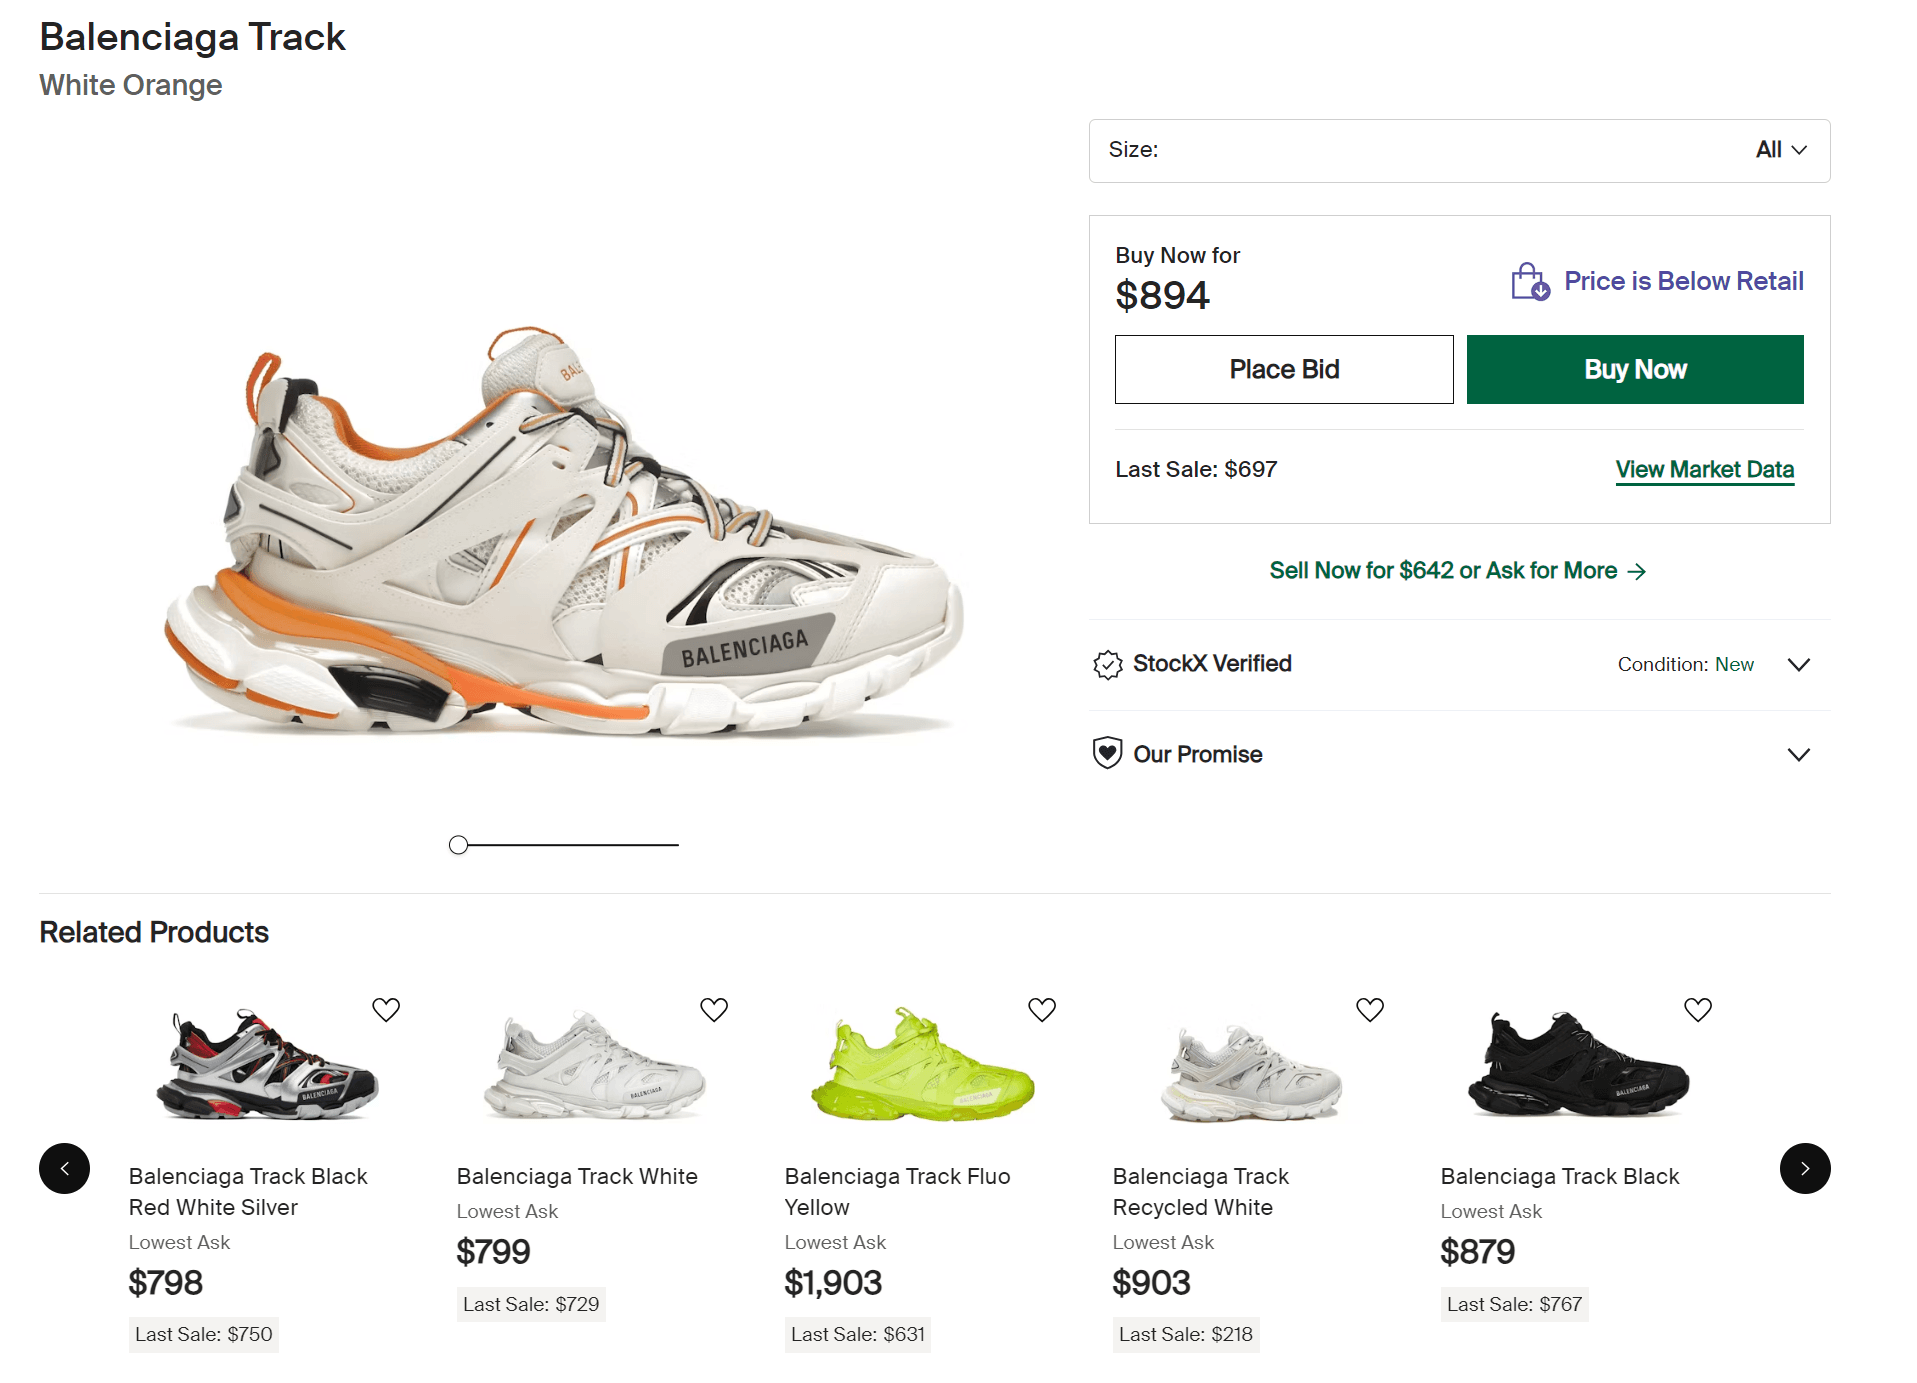Expand the StockX Verified condition section
This screenshot has width=1917, height=1383.
point(1799,665)
